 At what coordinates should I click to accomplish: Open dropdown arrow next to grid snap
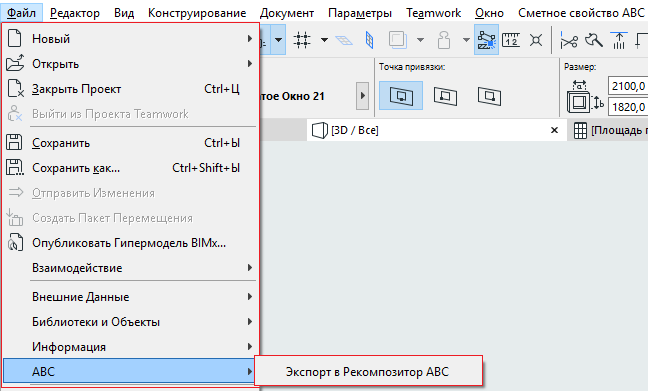pos(324,40)
